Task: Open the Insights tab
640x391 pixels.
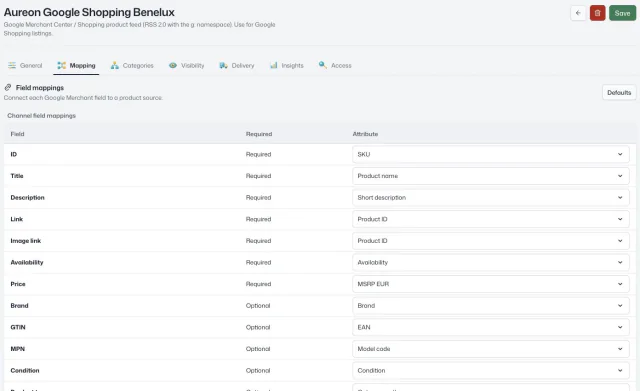Action: [x=287, y=65]
